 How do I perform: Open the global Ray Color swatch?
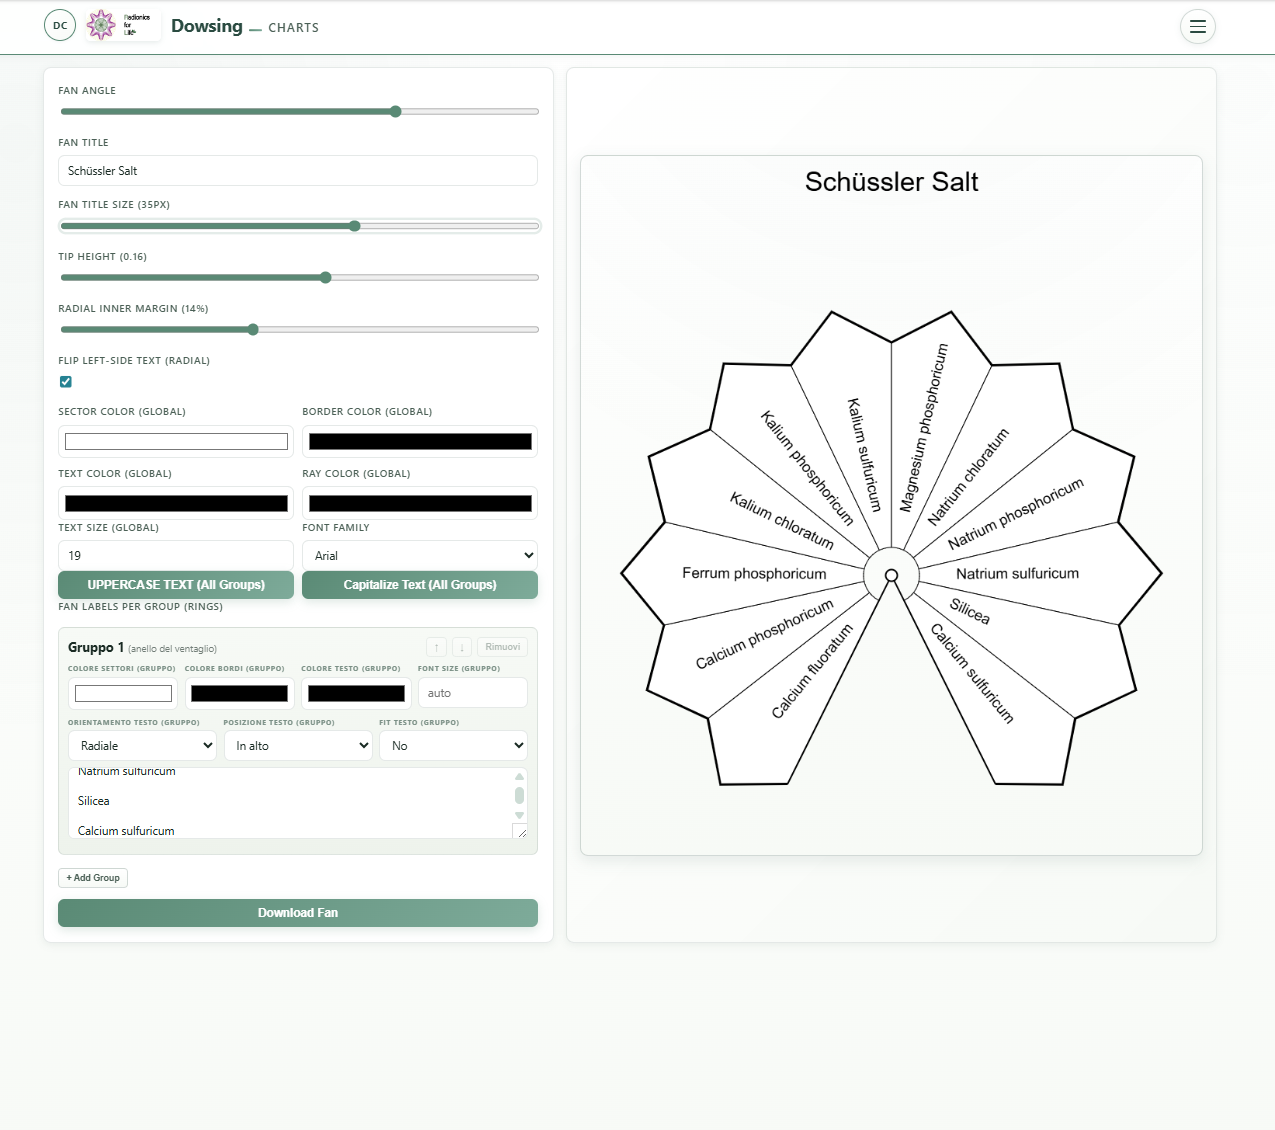pos(420,504)
